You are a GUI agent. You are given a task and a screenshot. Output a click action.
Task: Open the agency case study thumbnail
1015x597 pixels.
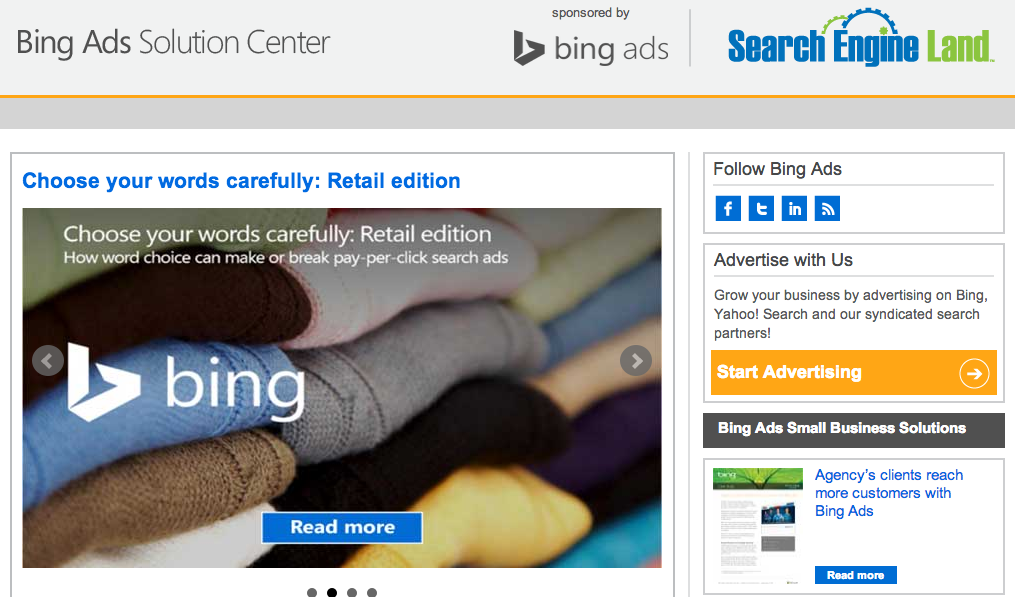(x=758, y=526)
